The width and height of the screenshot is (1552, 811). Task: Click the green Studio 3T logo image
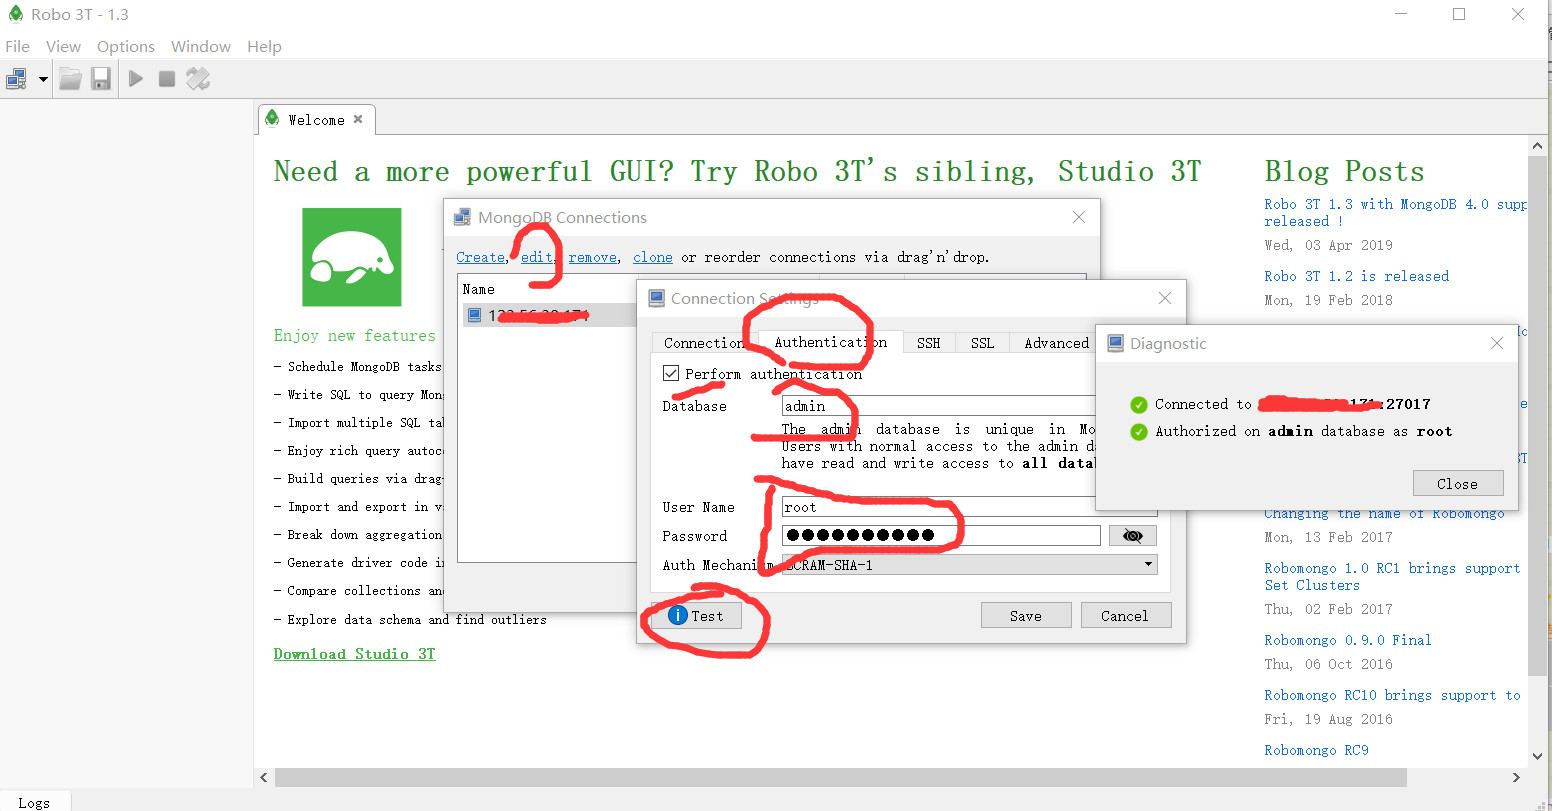(x=352, y=257)
